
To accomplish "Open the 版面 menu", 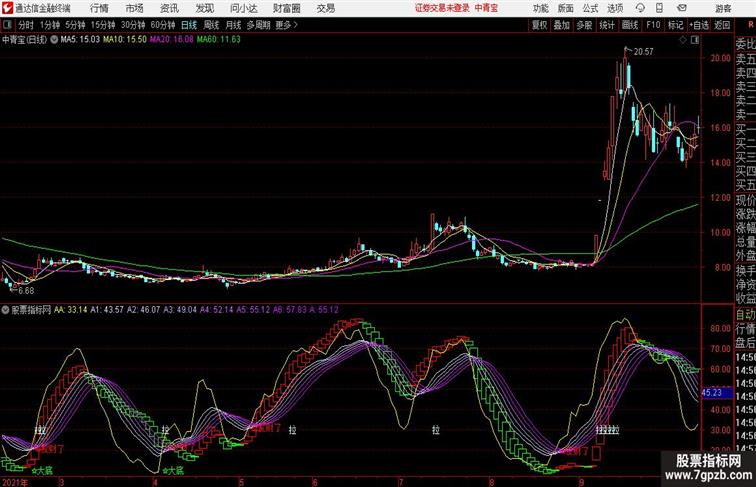I will coord(566,8).
